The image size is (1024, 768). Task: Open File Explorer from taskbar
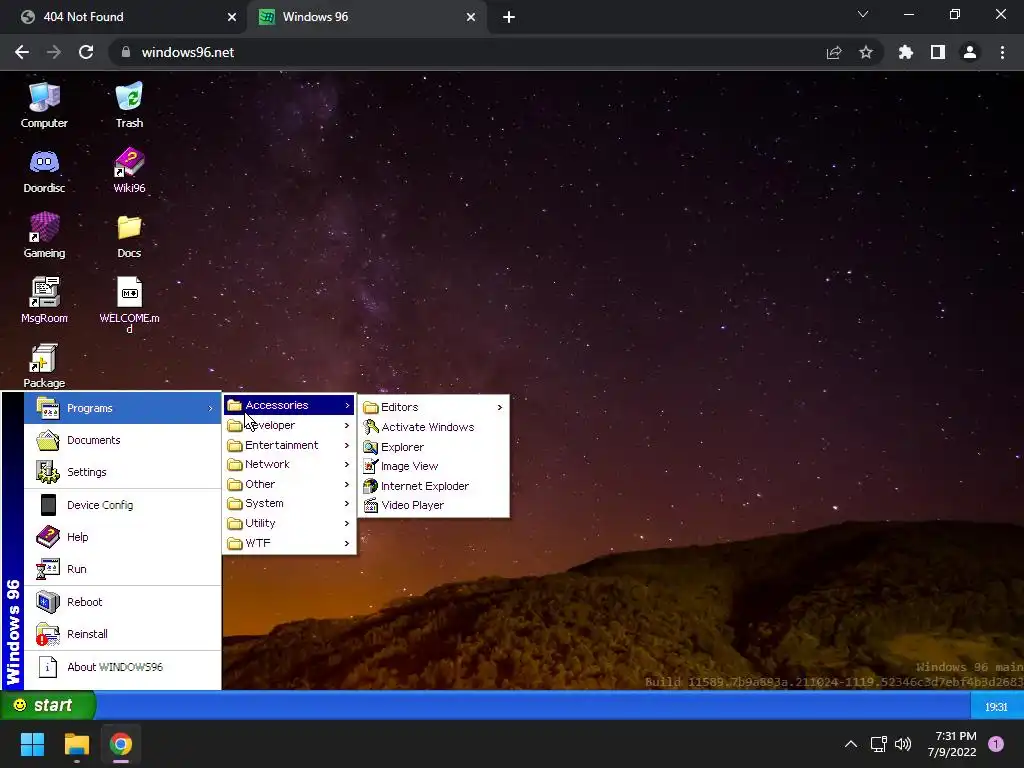pos(76,744)
